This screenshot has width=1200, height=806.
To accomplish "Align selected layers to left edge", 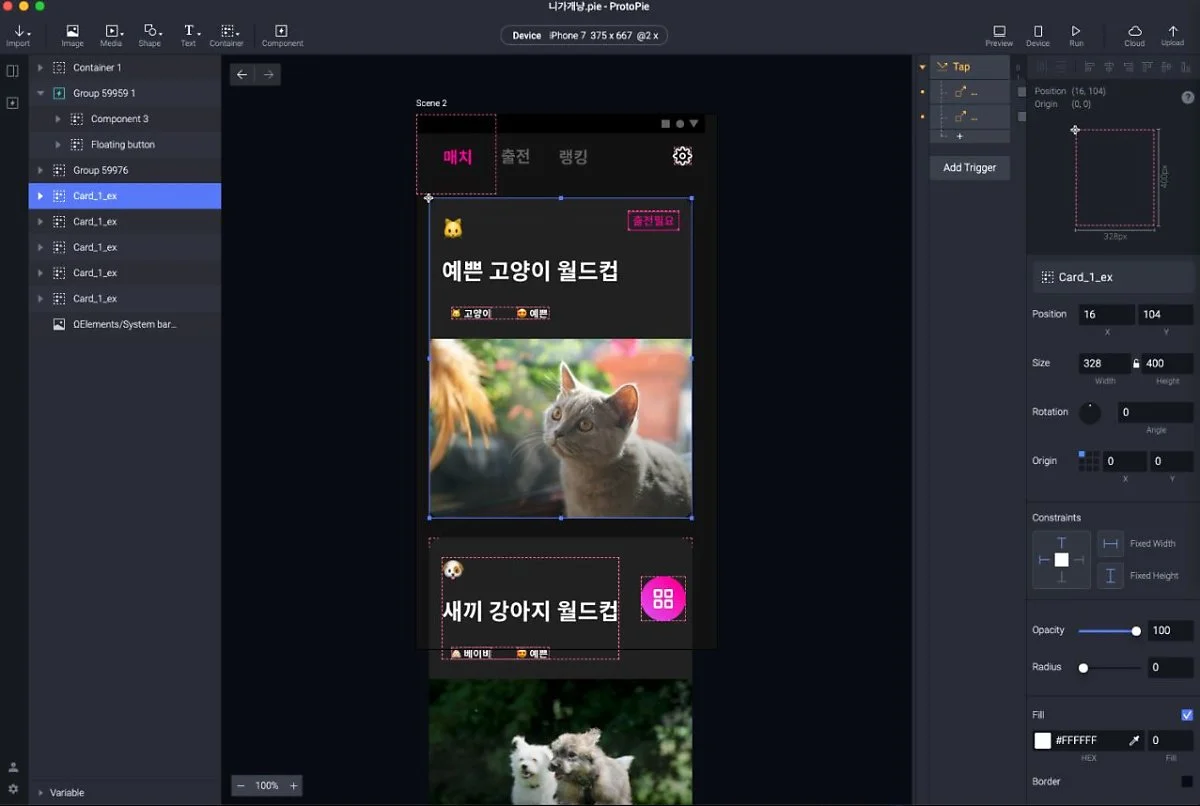I will 1088,68.
